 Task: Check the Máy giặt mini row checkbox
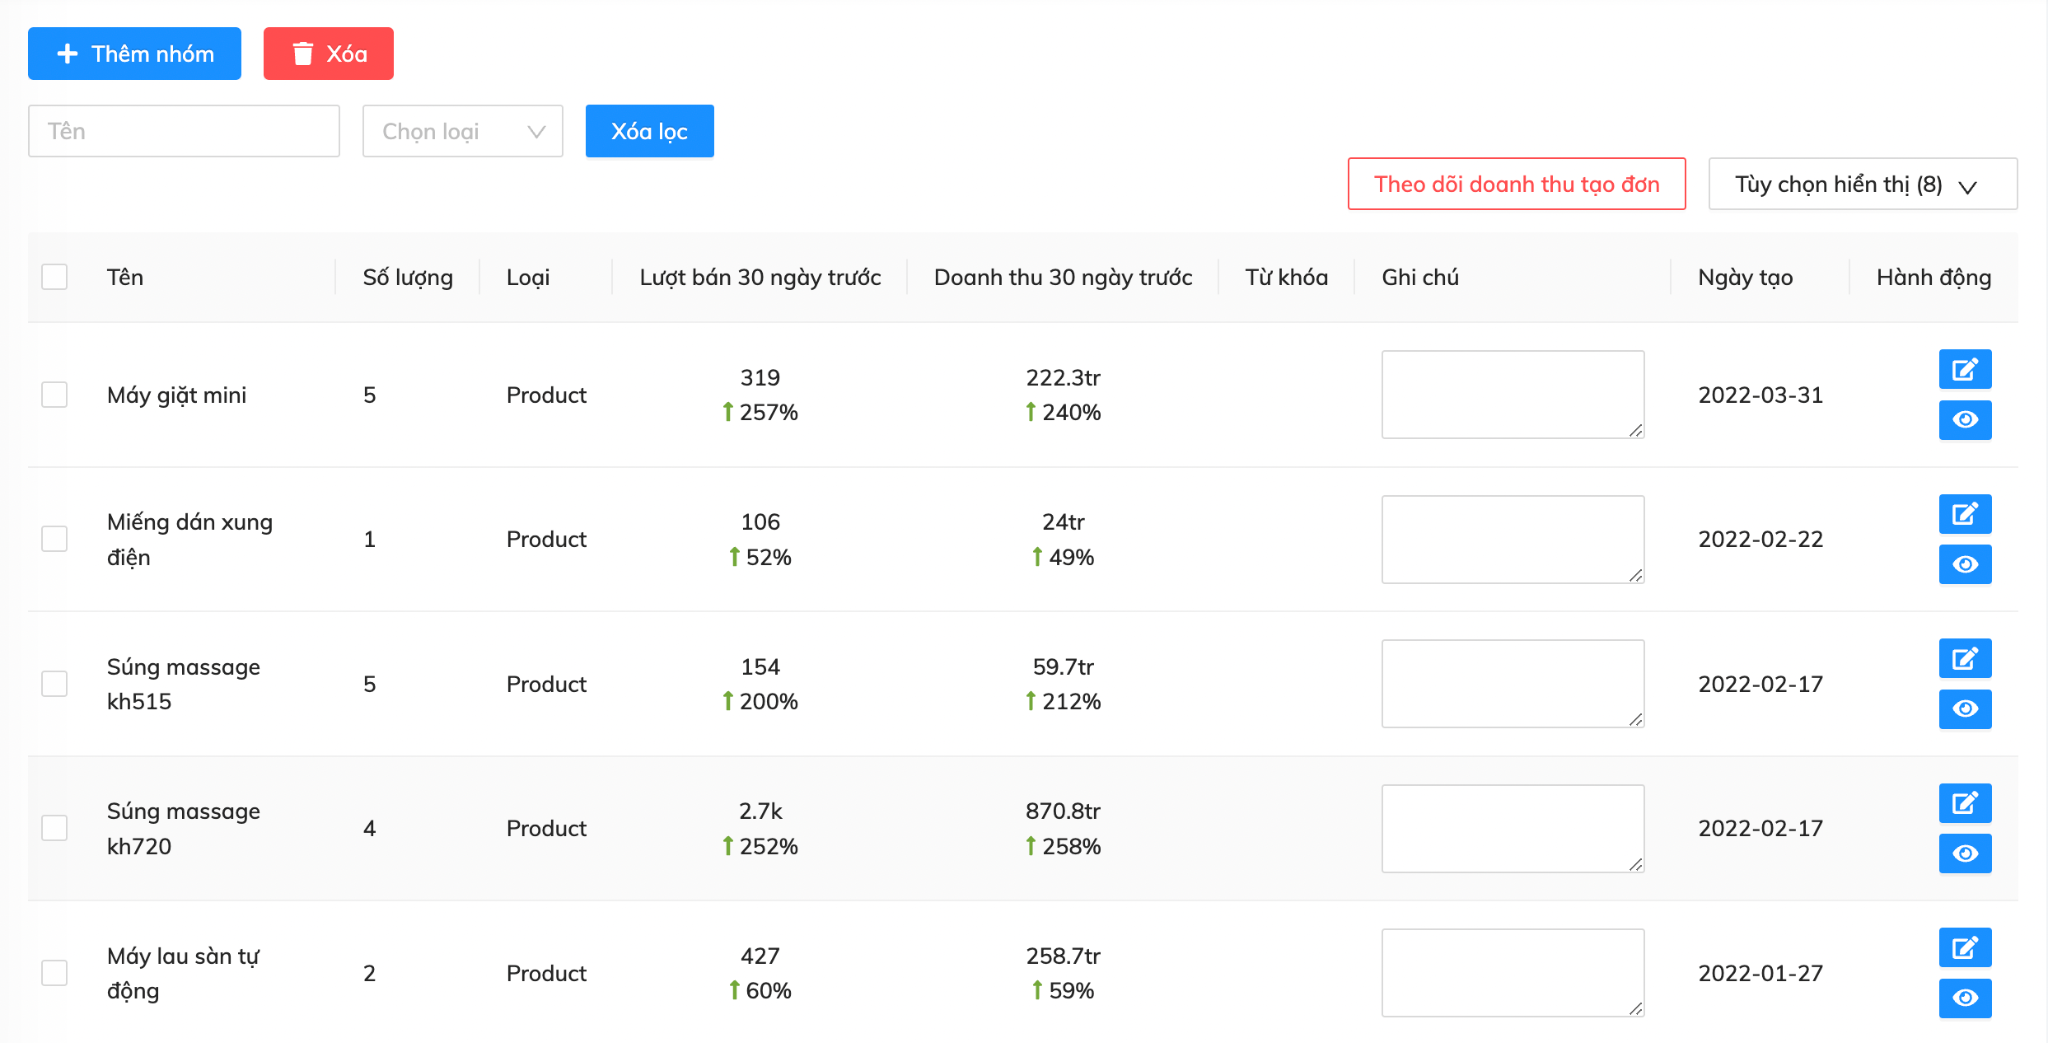[55, 395]
